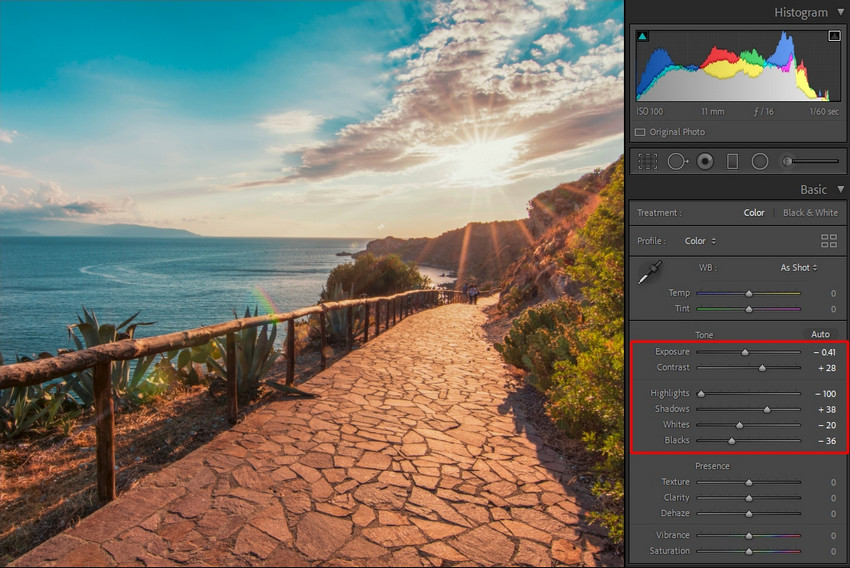Collapse the Basic panel
The image size is (850, 568).
(x=840, y=189)
